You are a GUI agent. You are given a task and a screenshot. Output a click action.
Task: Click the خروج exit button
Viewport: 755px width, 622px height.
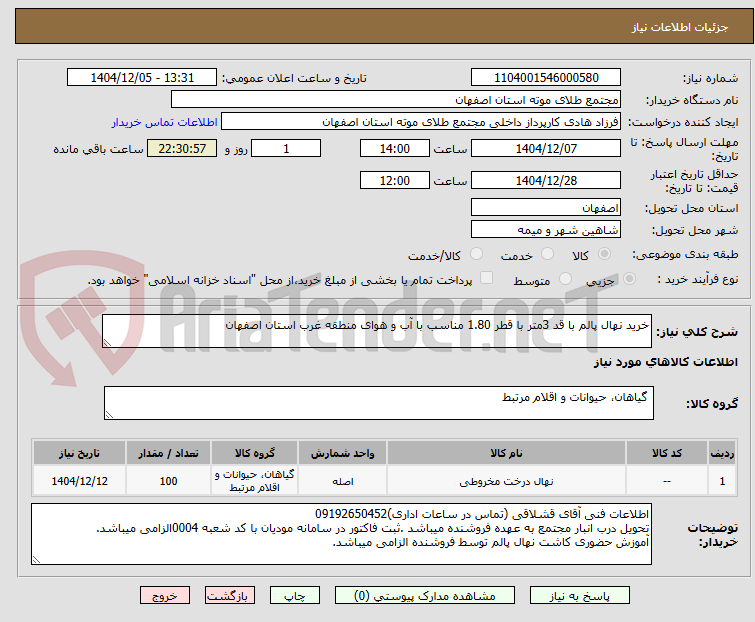[165, 596]
